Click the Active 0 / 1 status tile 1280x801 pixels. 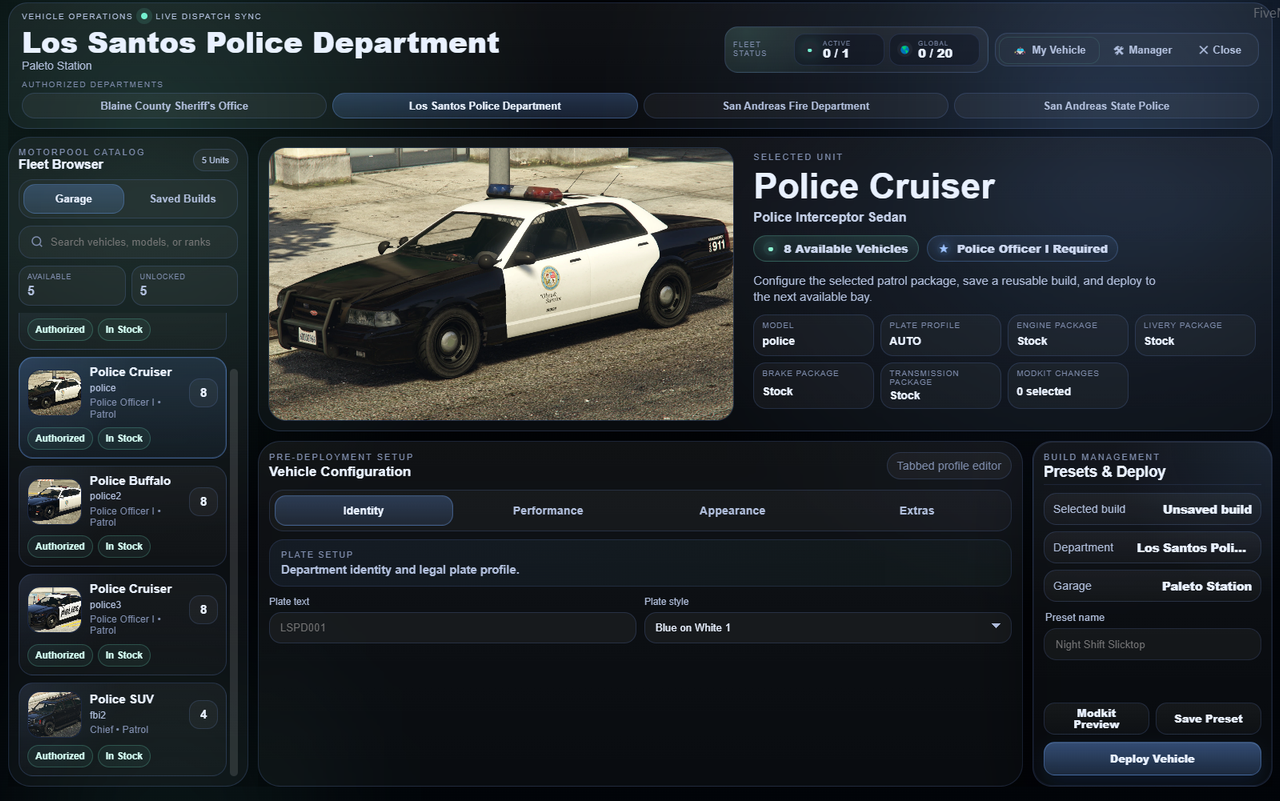839,50
